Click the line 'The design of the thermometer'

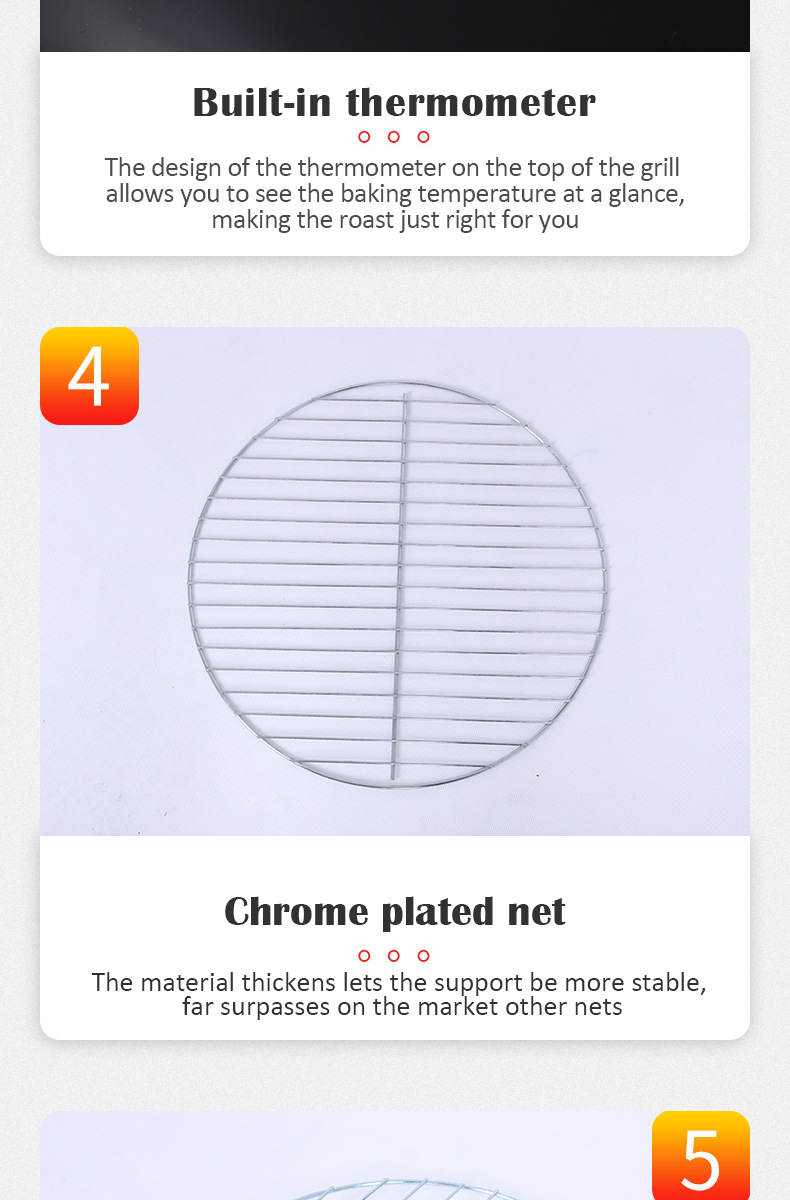(392, 167)
